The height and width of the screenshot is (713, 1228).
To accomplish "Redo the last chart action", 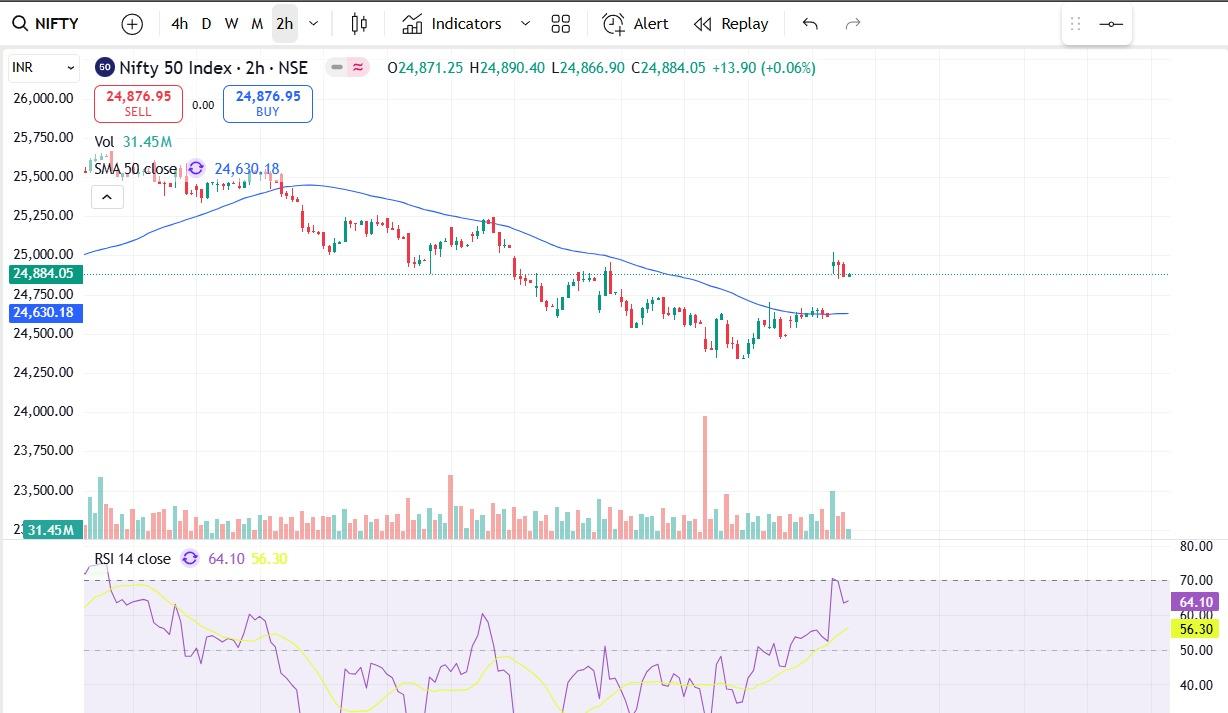I will (x=853, y=23).
